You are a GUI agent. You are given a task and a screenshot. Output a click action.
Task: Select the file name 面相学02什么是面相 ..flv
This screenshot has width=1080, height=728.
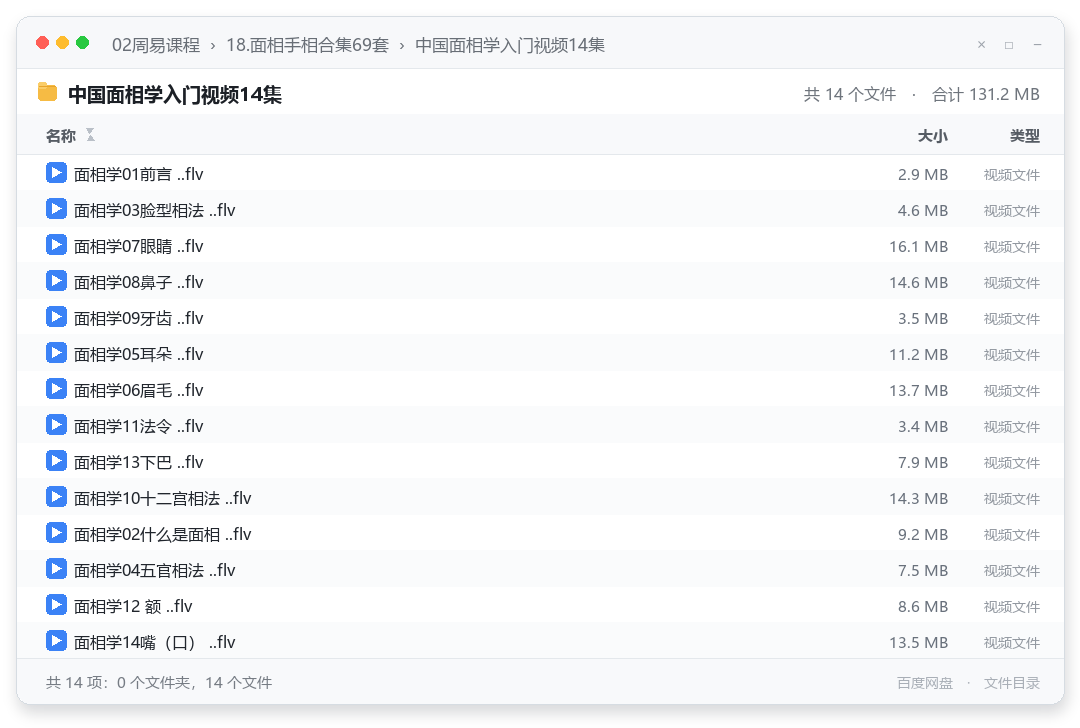pos(163,534)
